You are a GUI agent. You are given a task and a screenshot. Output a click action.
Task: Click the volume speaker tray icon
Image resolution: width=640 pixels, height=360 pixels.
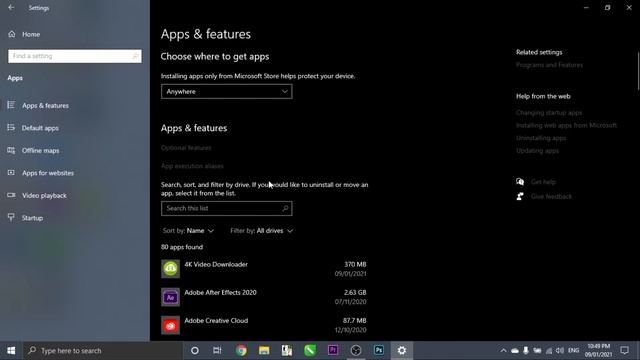tap(560, 351)
